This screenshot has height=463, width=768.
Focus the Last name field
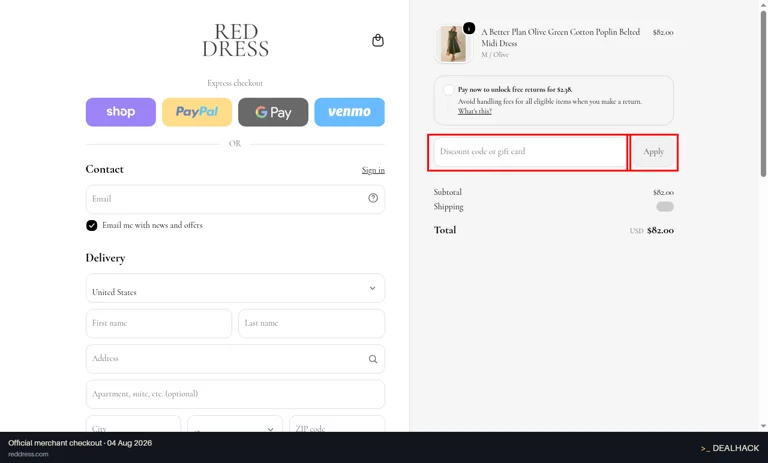pos(312,323)
